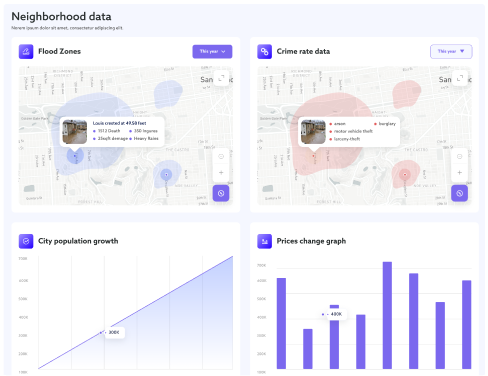
Task: Zoom out on the Crime rate map
Action: tap(460, 156)
